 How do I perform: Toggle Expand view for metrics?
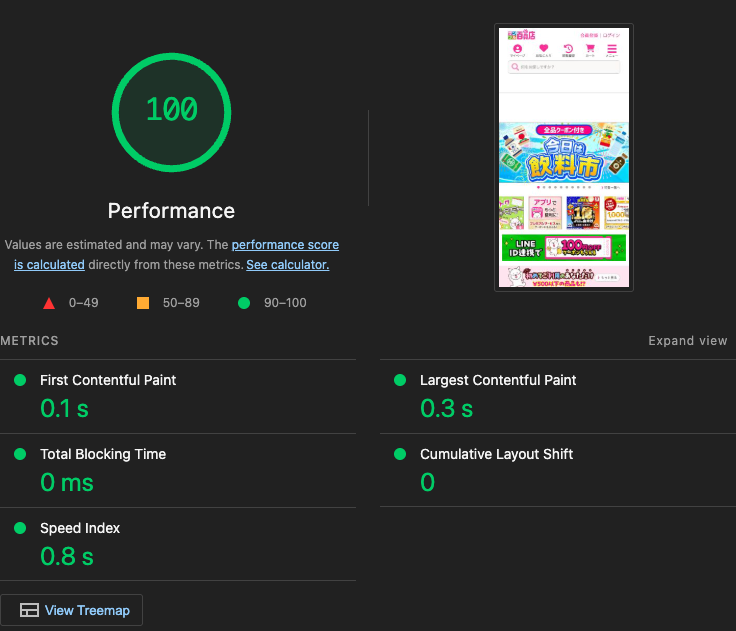click(x=688, y=341)
